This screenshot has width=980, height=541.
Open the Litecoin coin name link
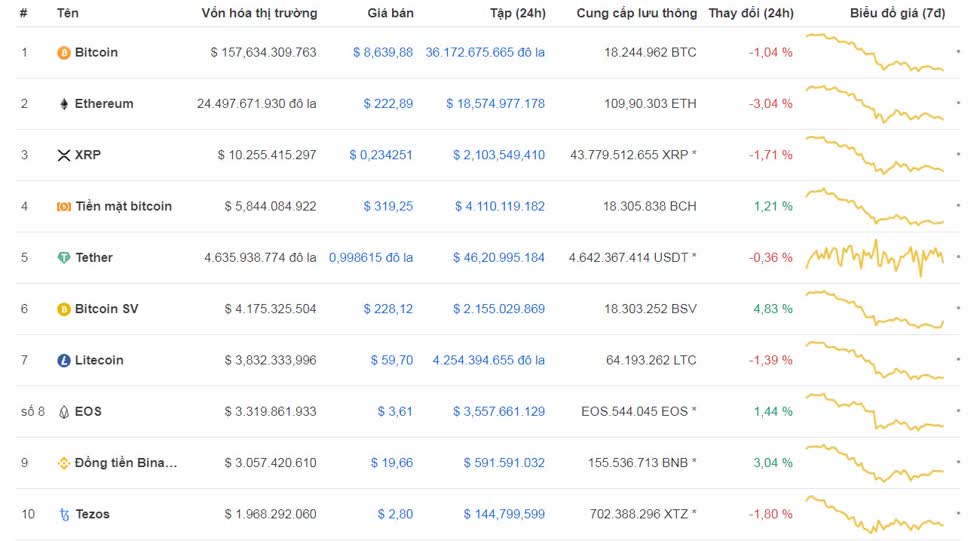99,360
